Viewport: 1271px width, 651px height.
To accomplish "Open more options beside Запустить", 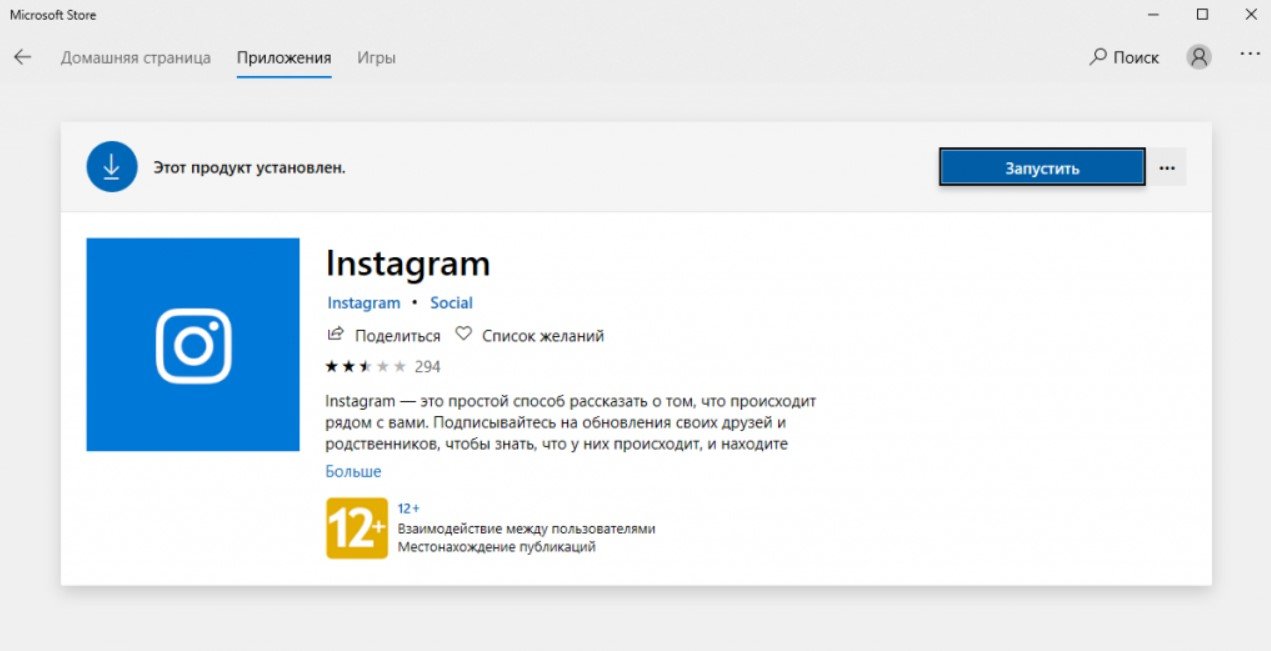I will 1167,168.
